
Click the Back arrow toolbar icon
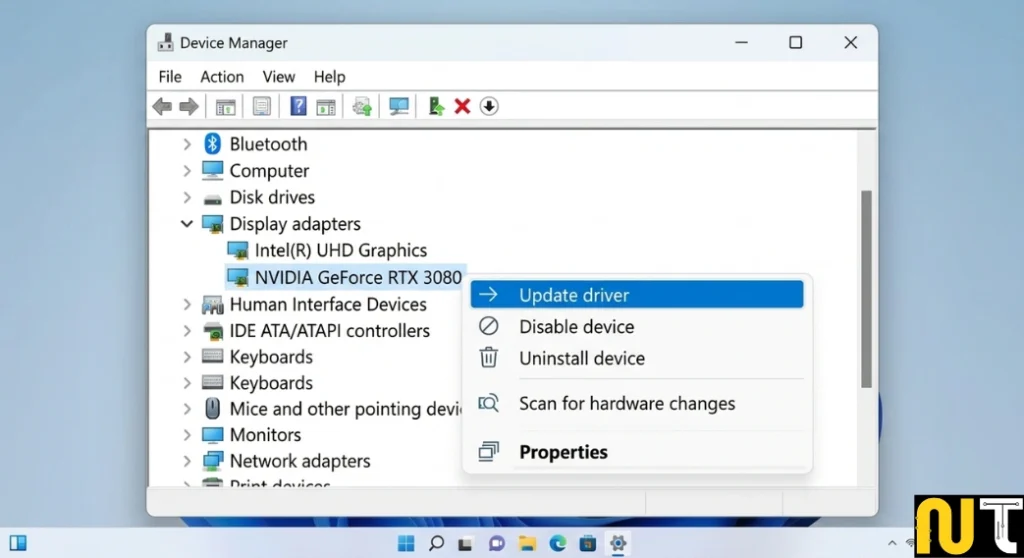point(162,106)
